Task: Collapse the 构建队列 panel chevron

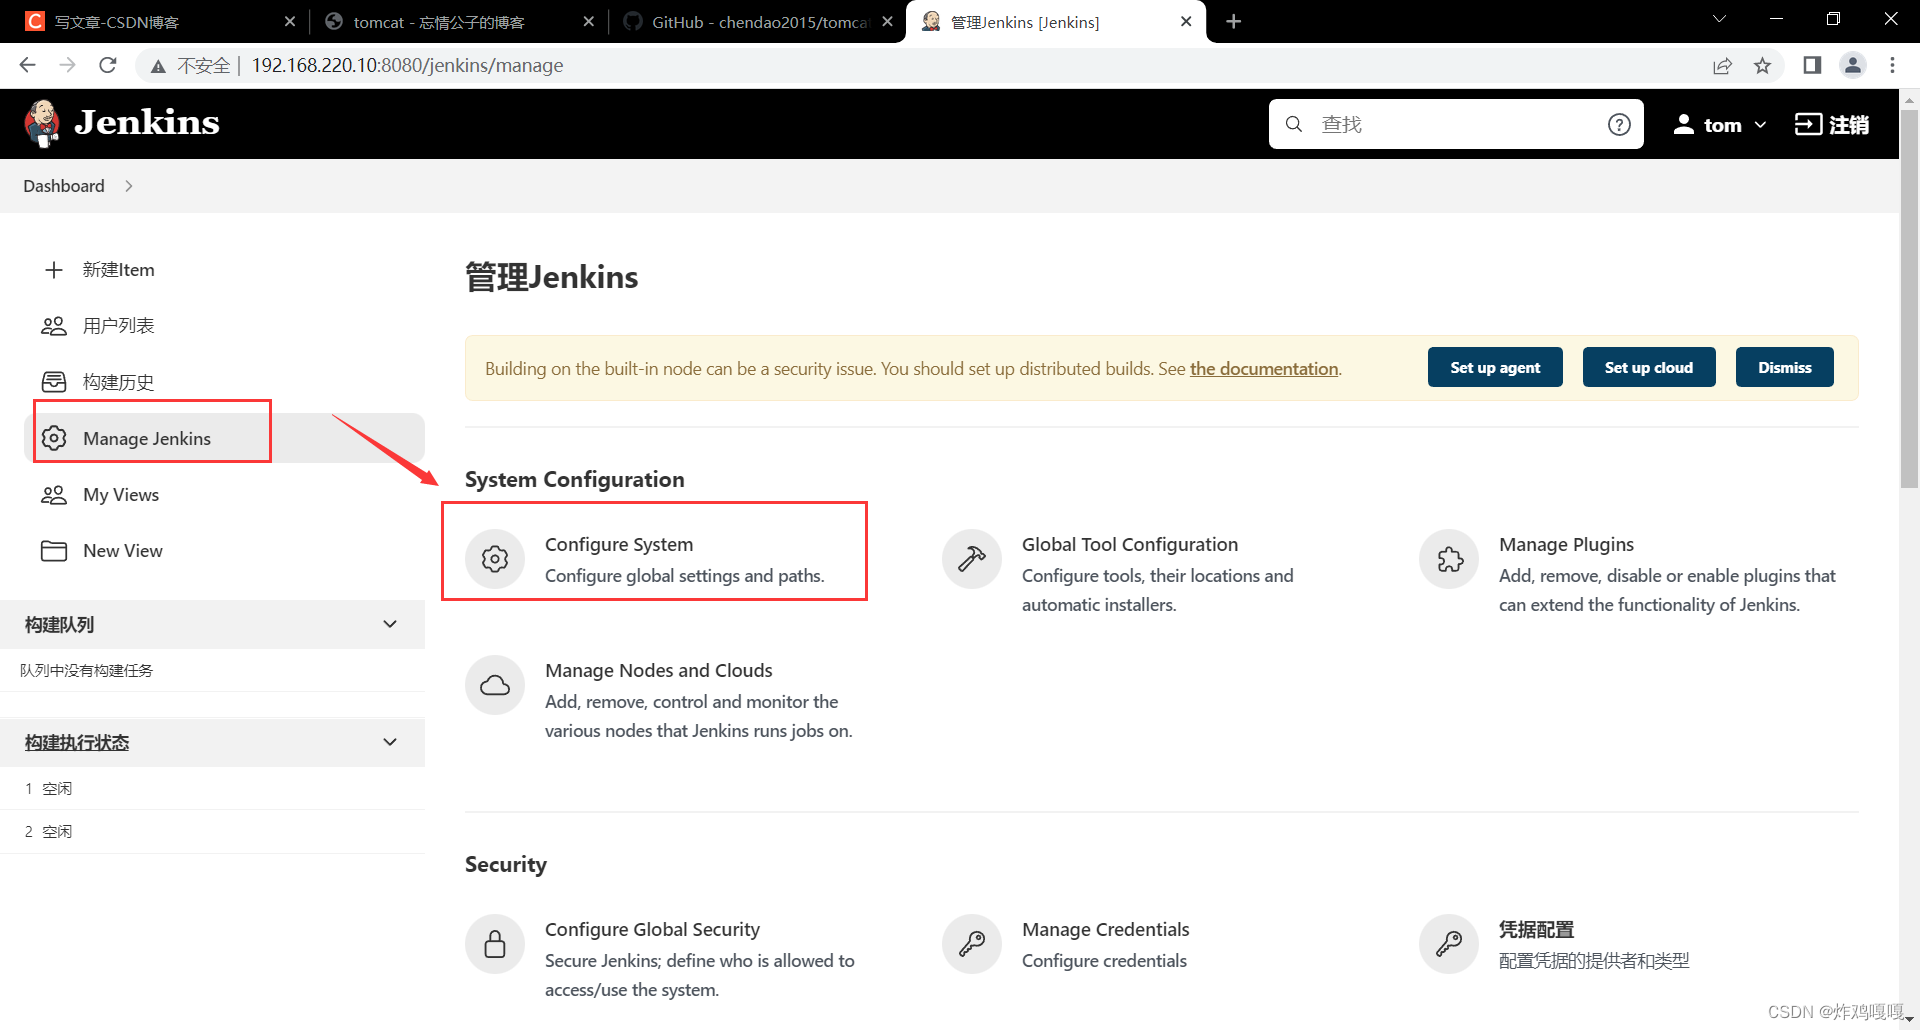Action: [x=390, y=624]
